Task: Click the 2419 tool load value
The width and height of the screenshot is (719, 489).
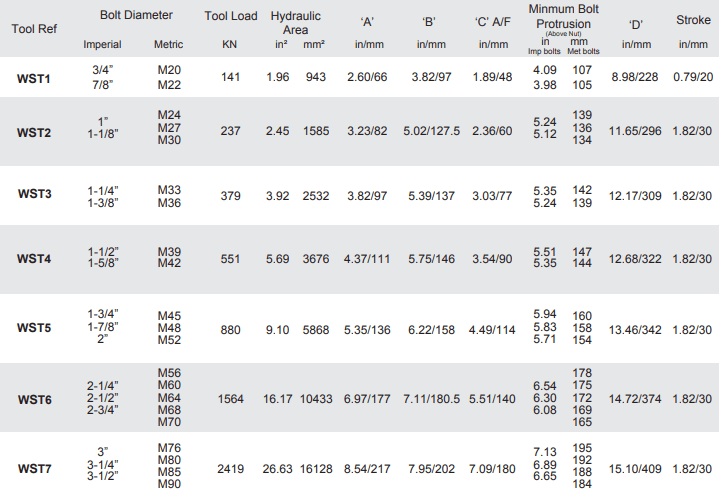Action: click(x=230, y=466)
